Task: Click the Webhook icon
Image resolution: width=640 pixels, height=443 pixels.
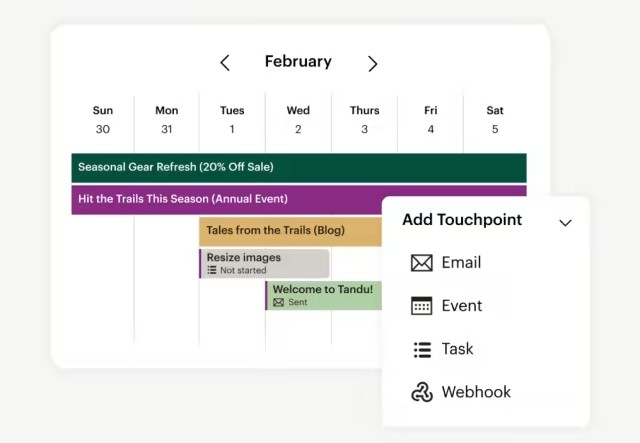Action: click(x=421, y=392)
